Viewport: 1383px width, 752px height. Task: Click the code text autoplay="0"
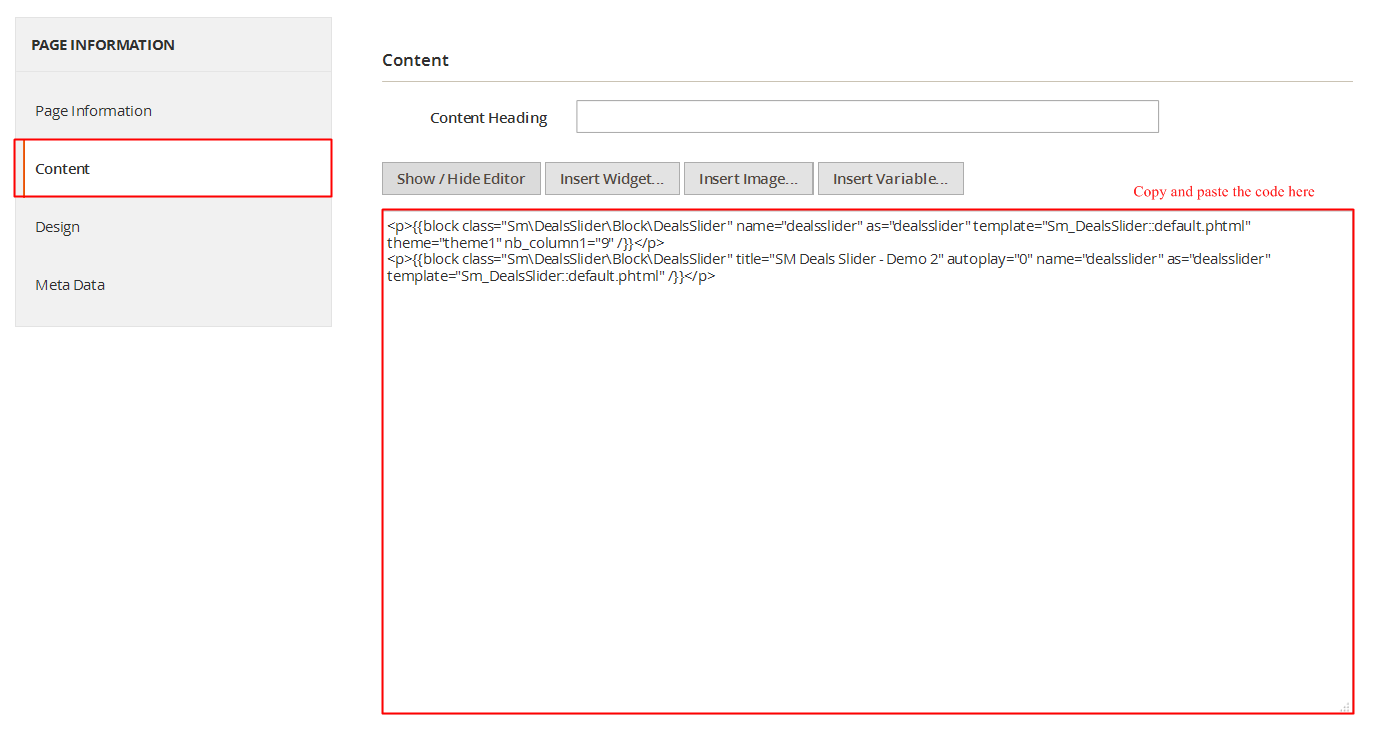pos(990,259)
